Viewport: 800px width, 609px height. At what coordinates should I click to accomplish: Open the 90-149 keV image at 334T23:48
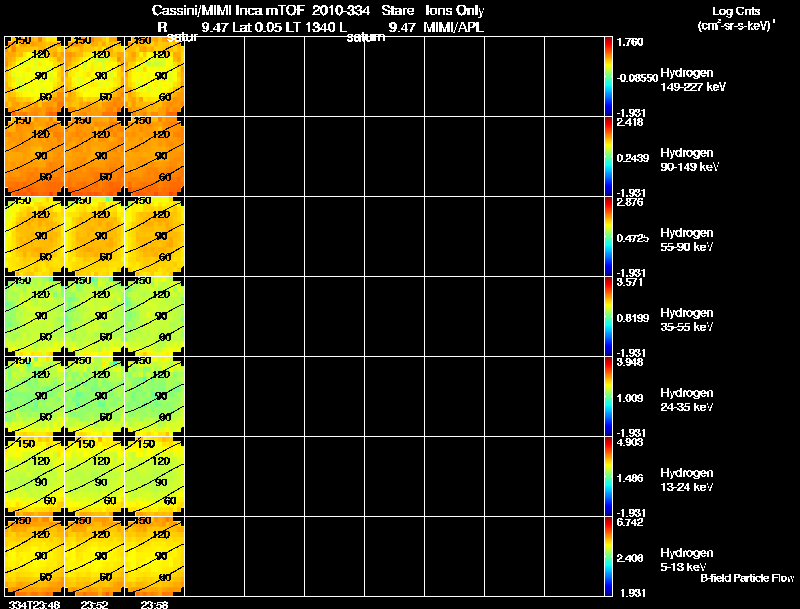point(35,156)
